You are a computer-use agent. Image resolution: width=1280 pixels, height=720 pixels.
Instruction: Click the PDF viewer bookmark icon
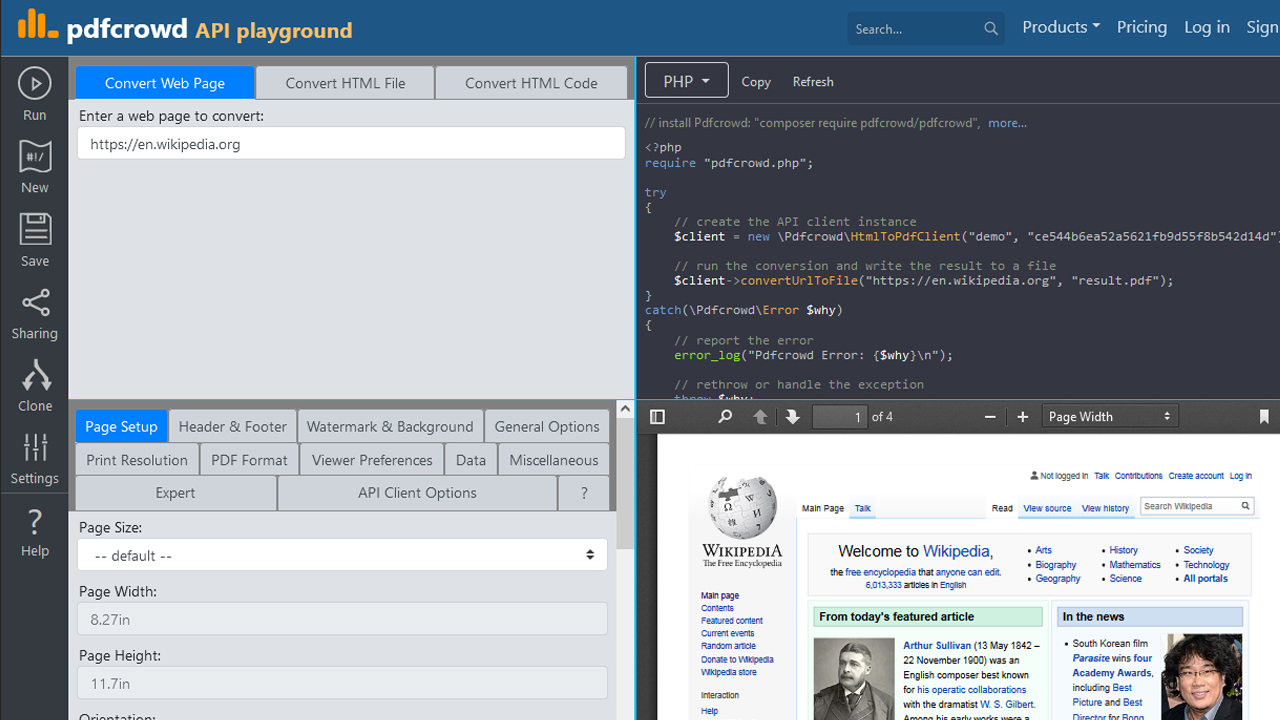1264,417
